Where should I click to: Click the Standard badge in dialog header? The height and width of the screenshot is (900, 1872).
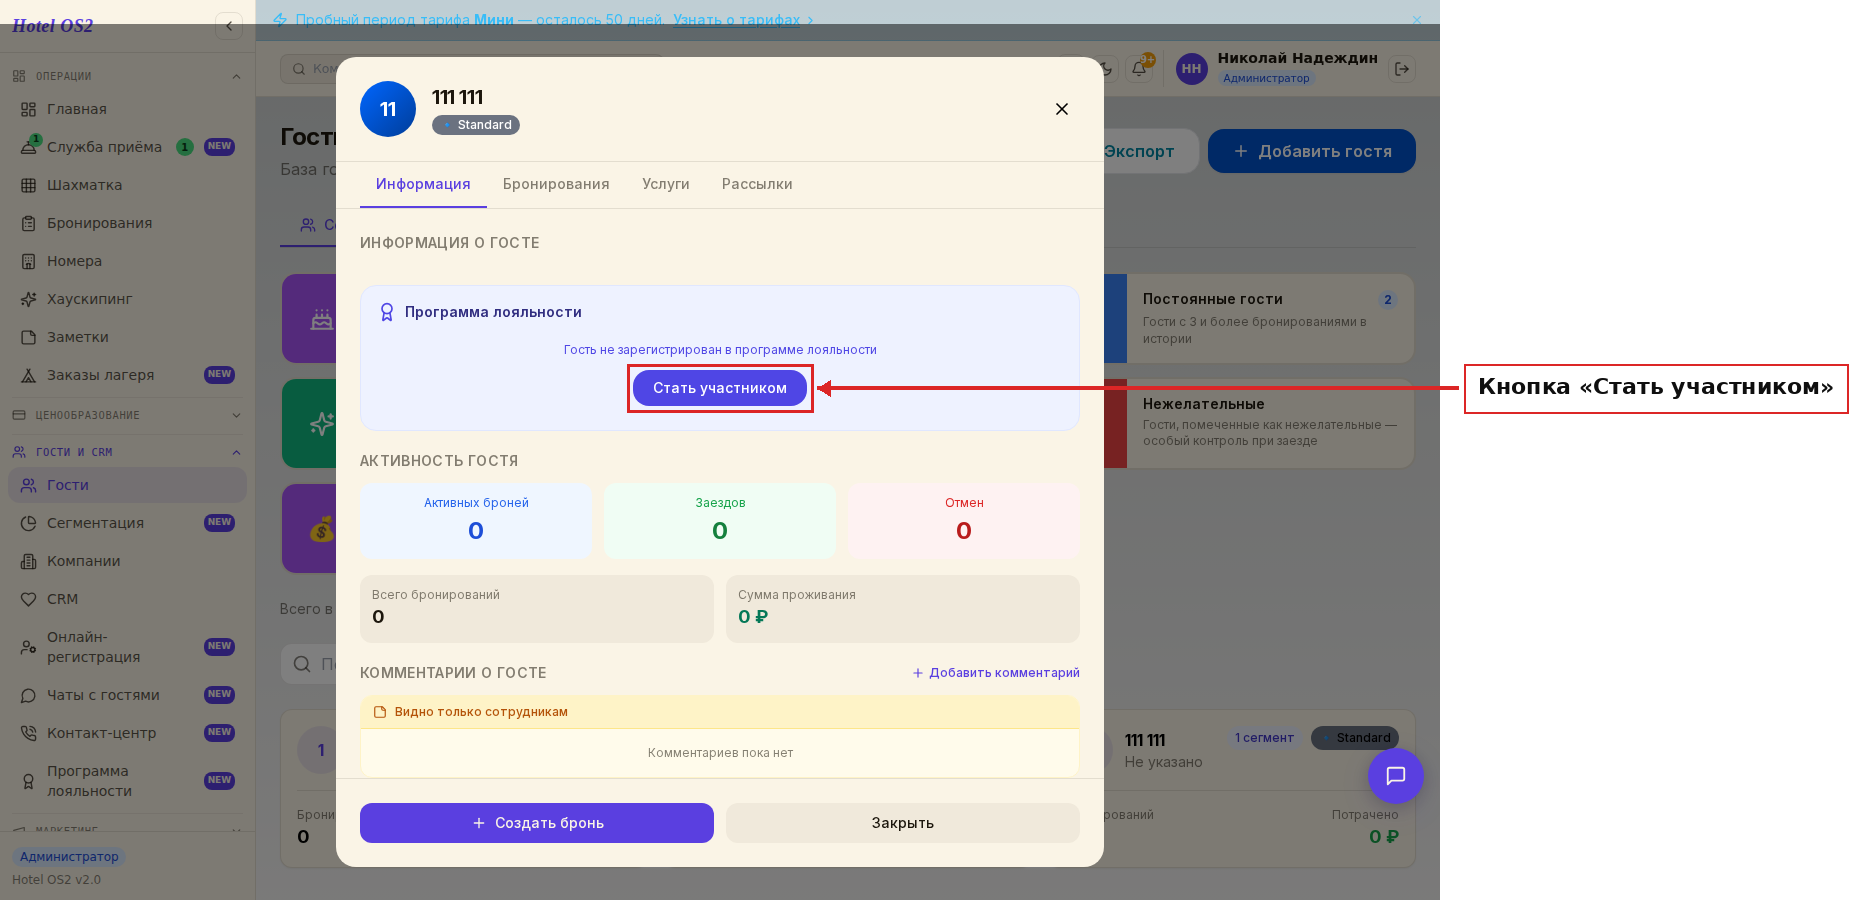point(476,125)
